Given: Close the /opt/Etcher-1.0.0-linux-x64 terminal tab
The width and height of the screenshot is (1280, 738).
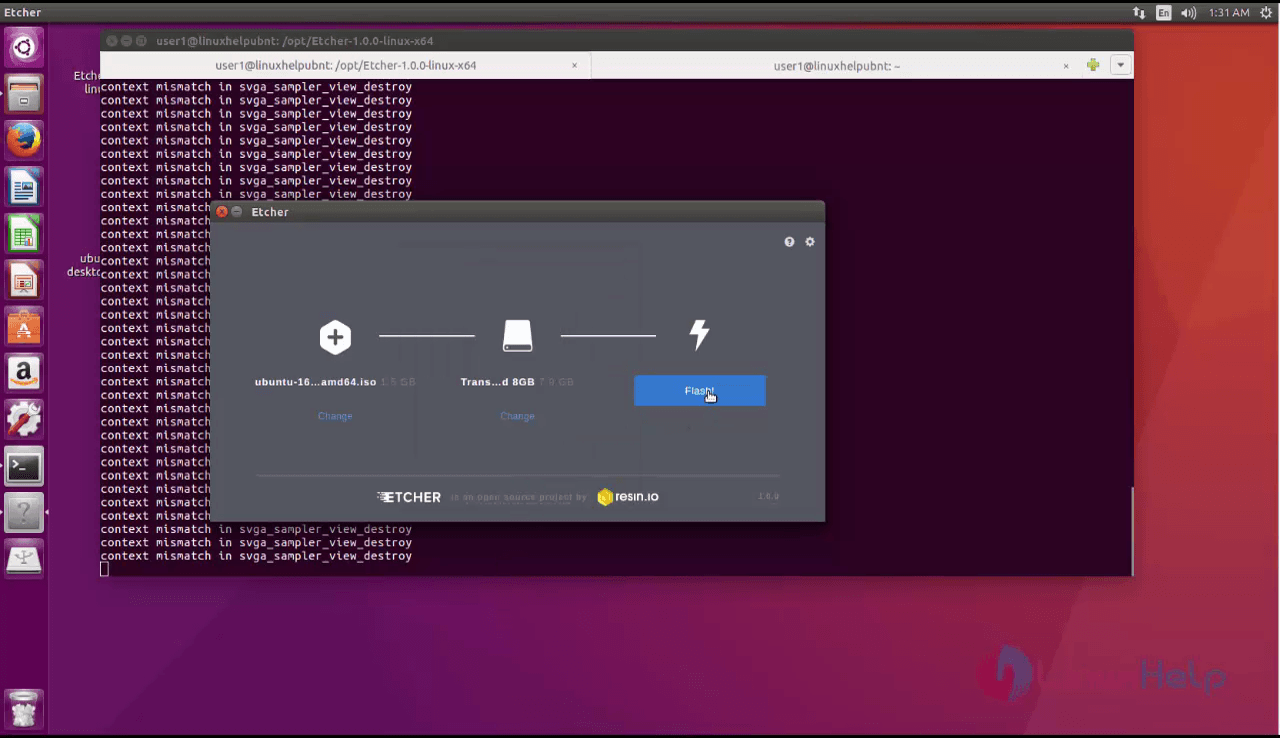Looking at the screenshot, I should click(x=575, y=65).
